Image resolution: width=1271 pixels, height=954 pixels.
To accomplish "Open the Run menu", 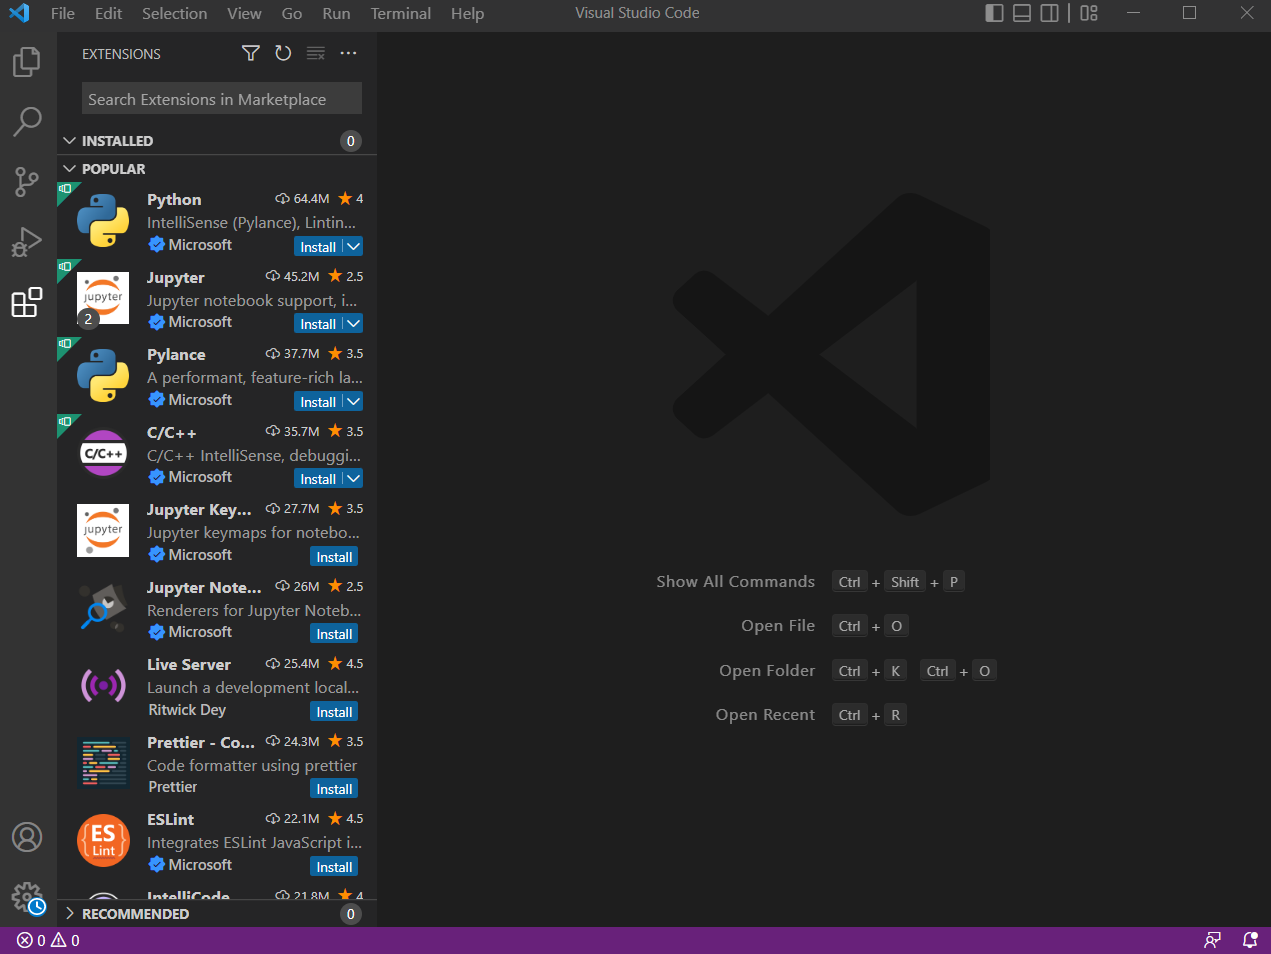I will click(x=336, y=13).
